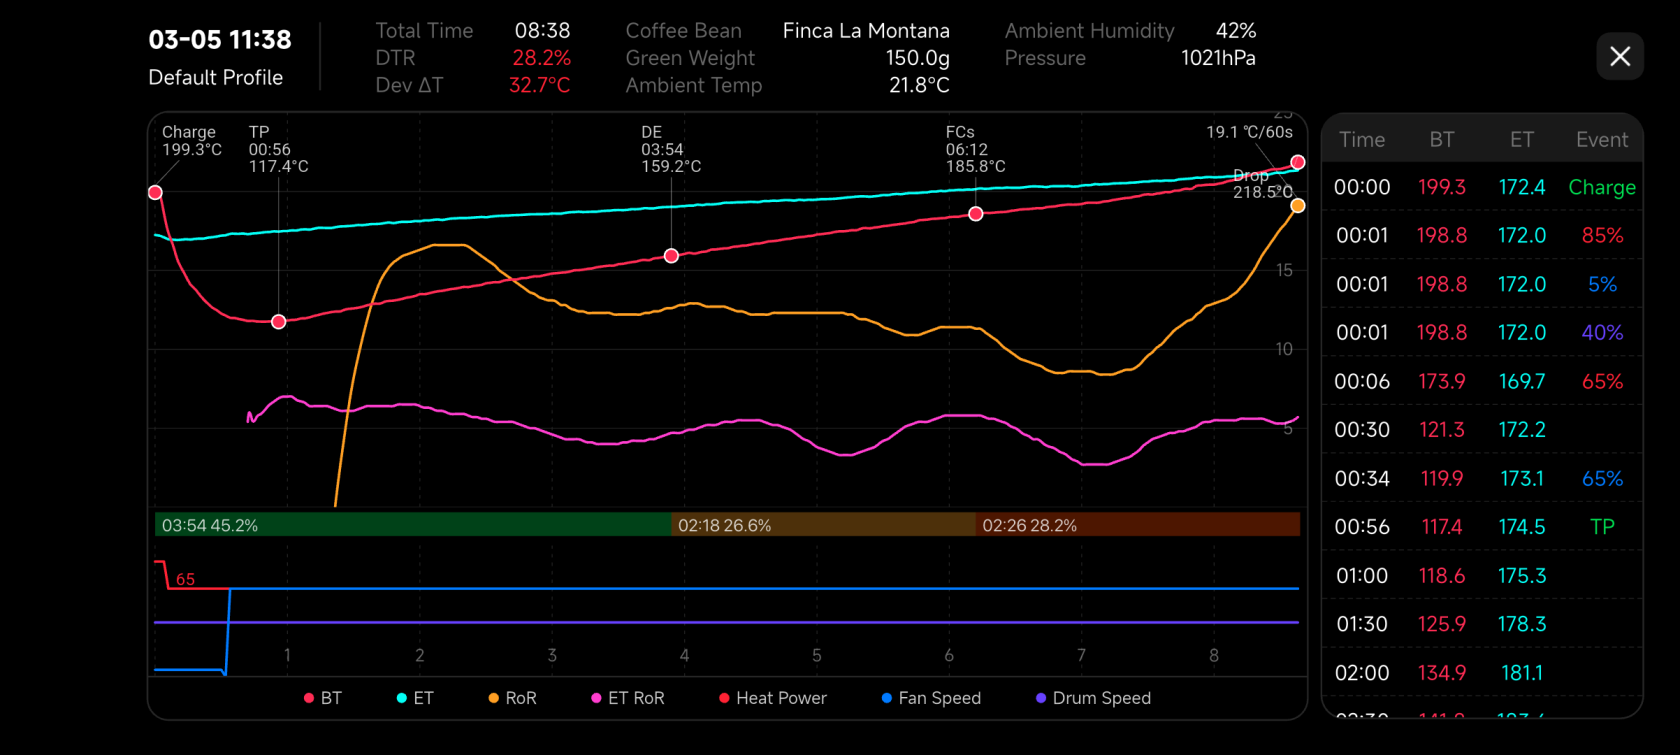Close the roast profile view

tap(1620, 57)
